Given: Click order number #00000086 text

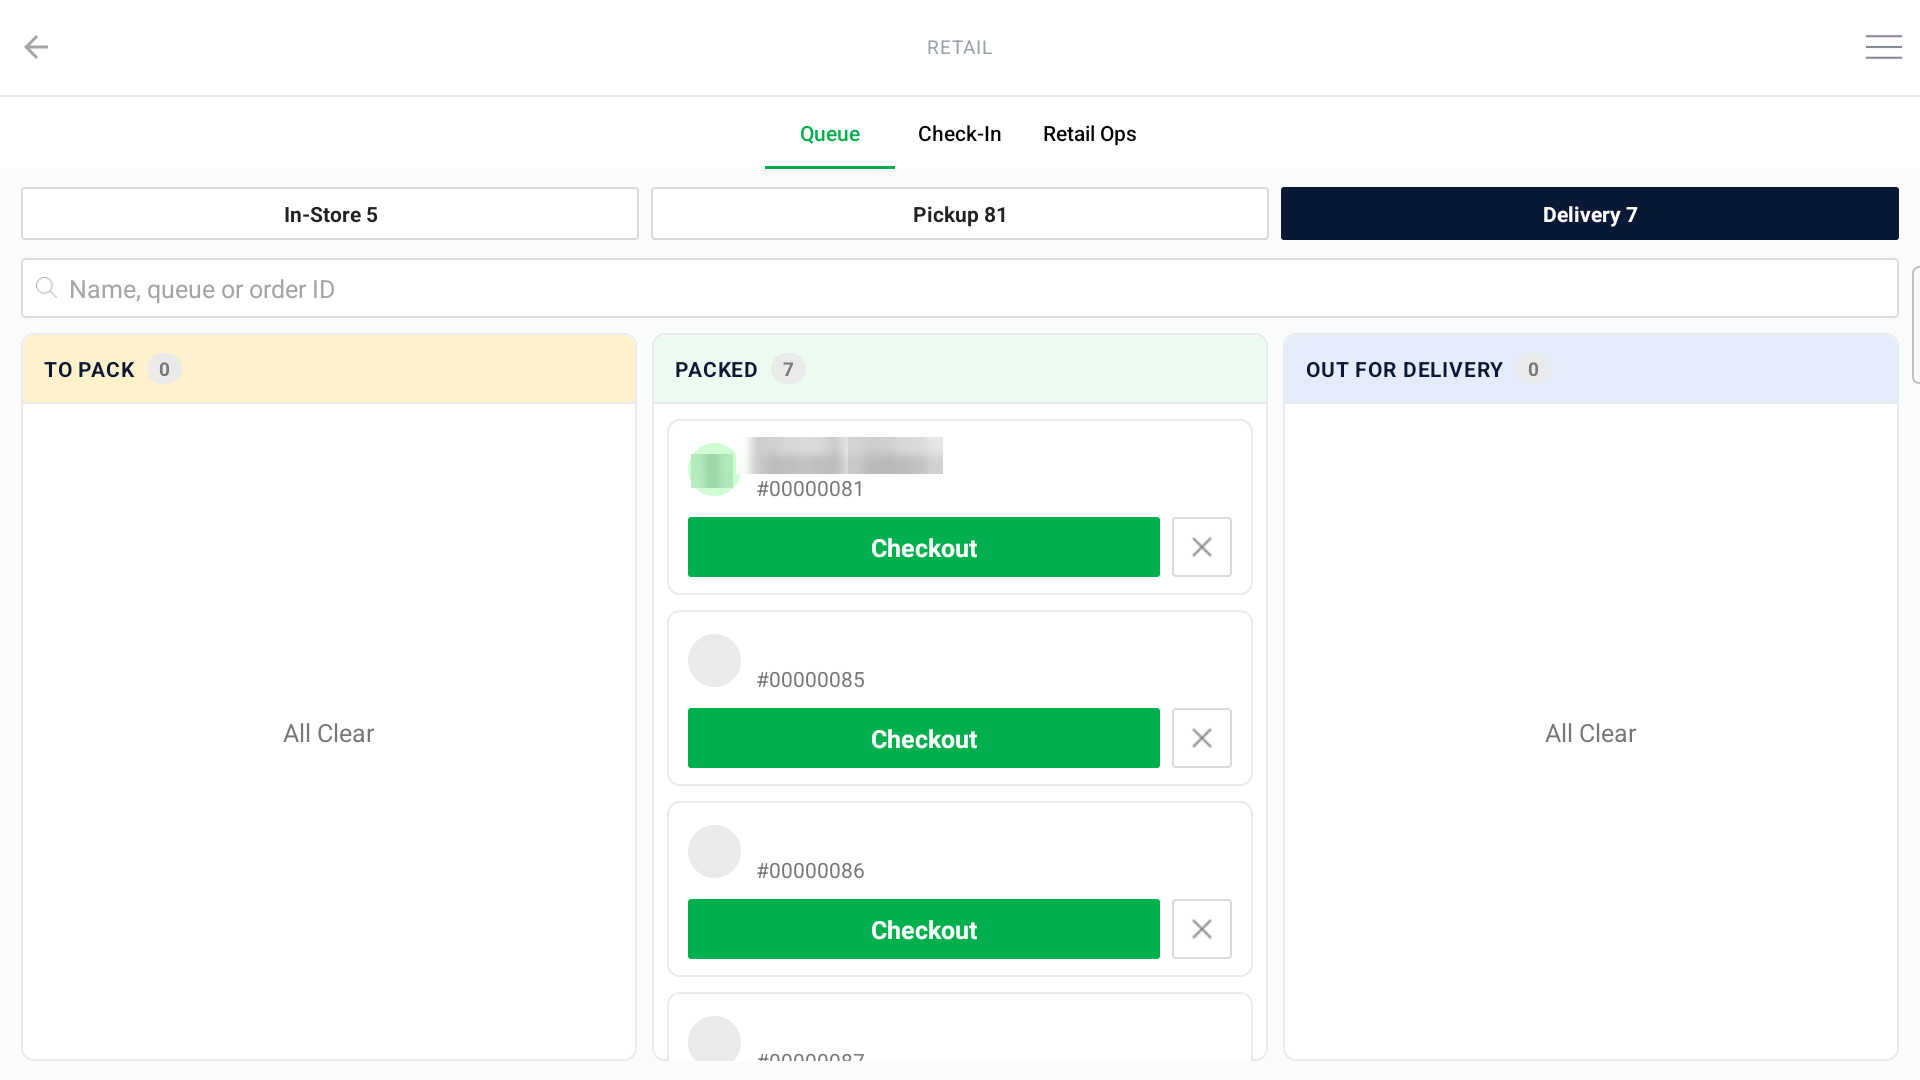Looking at the screenshot, I should click(810, 871).
